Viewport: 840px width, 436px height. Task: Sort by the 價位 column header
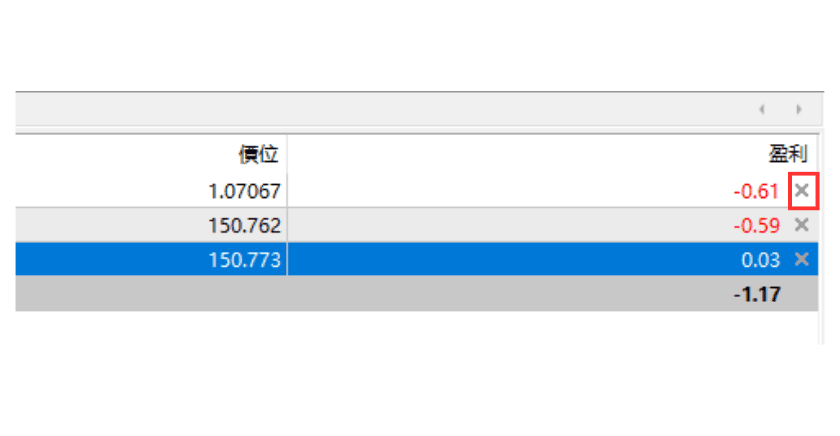(259, 155)
